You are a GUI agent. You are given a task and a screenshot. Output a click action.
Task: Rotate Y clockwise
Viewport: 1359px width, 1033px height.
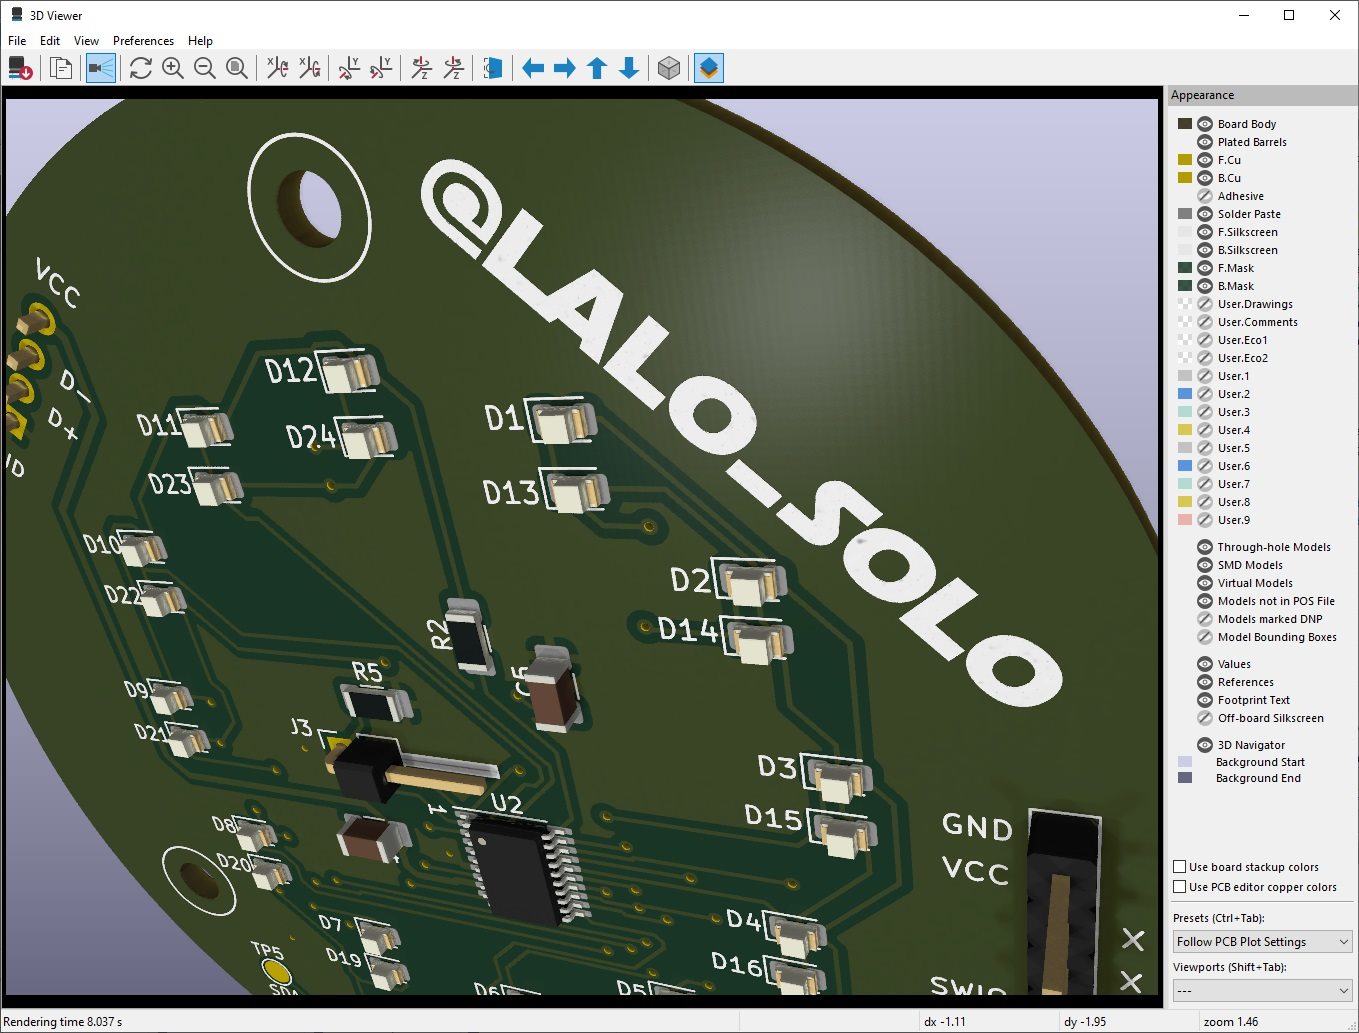click(x=349, y=68)
